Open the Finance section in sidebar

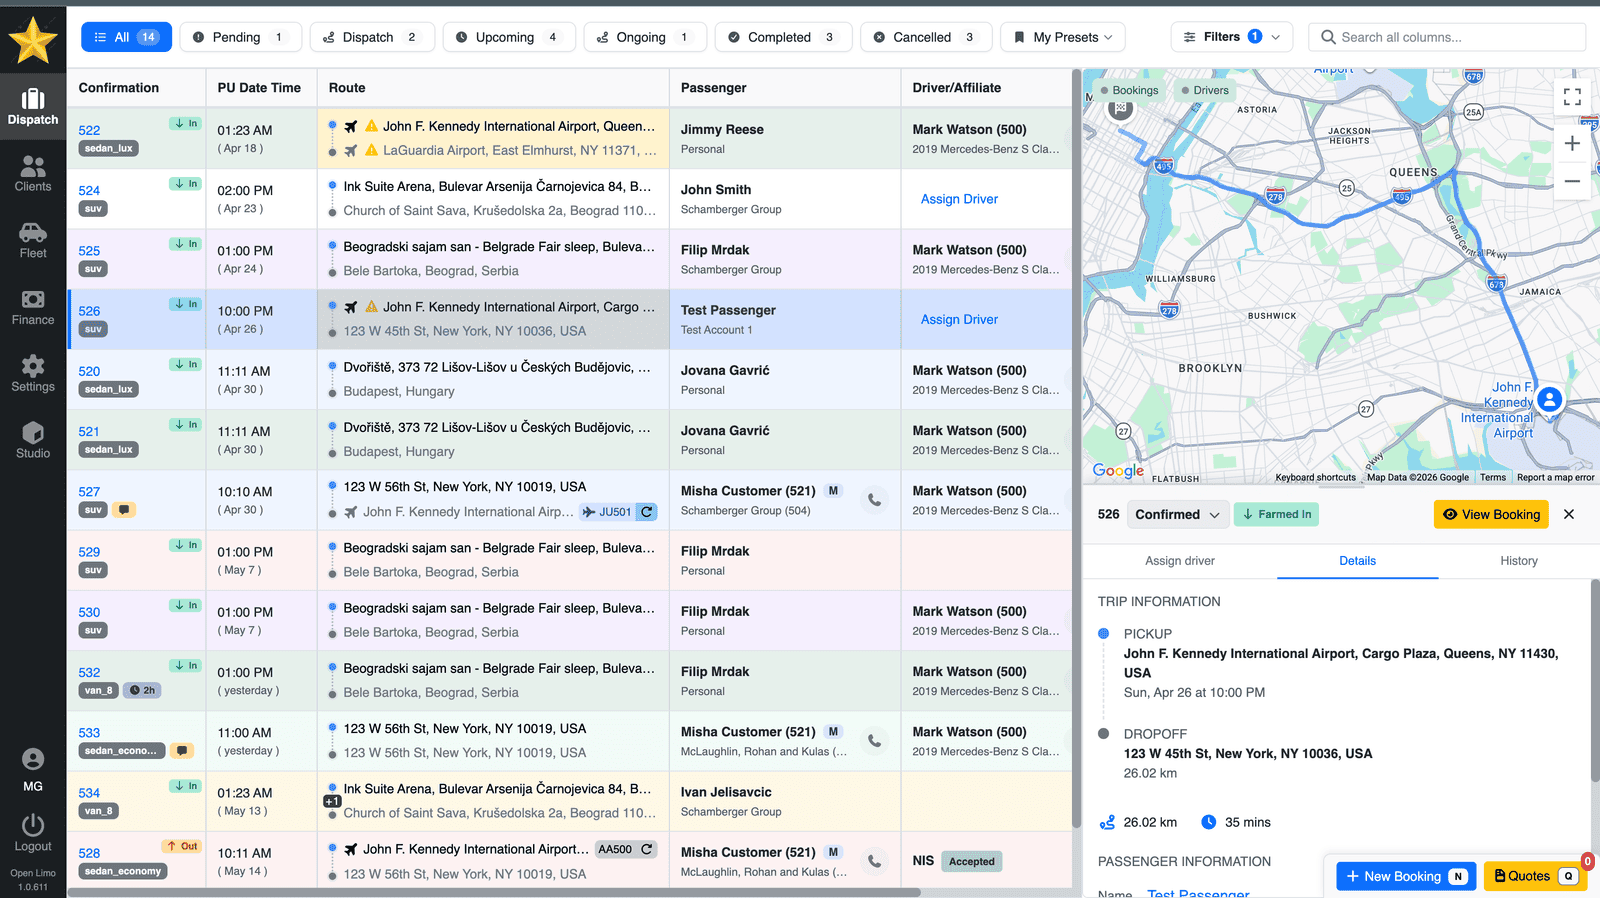pyautogui.click(x=33, y=307)
